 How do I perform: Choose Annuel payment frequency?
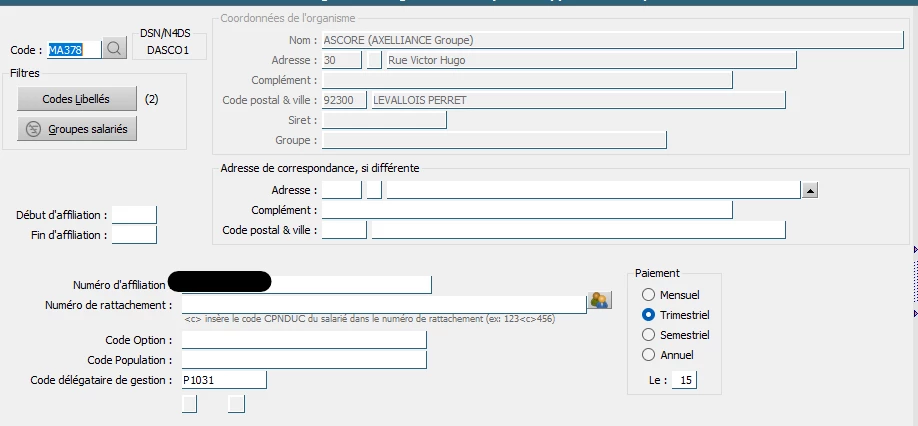pos(648,355)
